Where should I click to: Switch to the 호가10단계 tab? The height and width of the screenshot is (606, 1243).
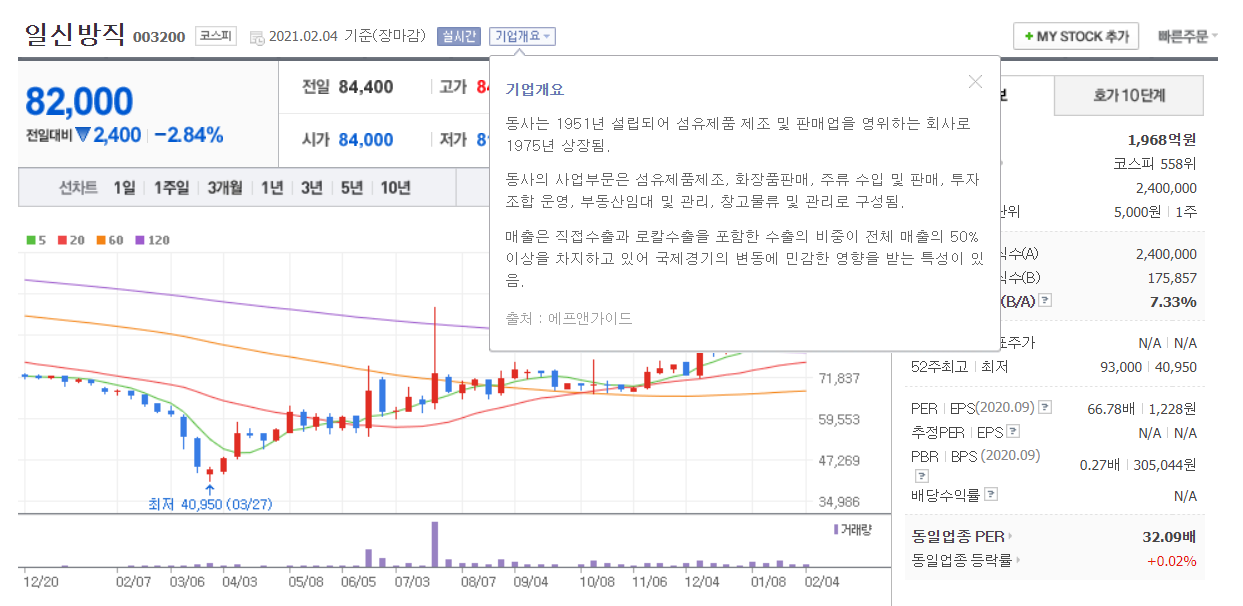pyautogui.click(x=1129, y=96)
